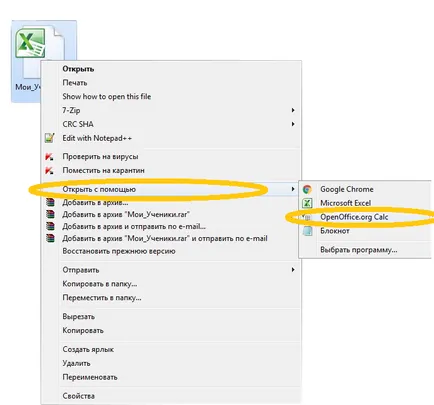Viewport: 434px width, 405px height.
Task: Click the Notepad++ icon next to Edit with Notepad++
Action: (50, 138)
